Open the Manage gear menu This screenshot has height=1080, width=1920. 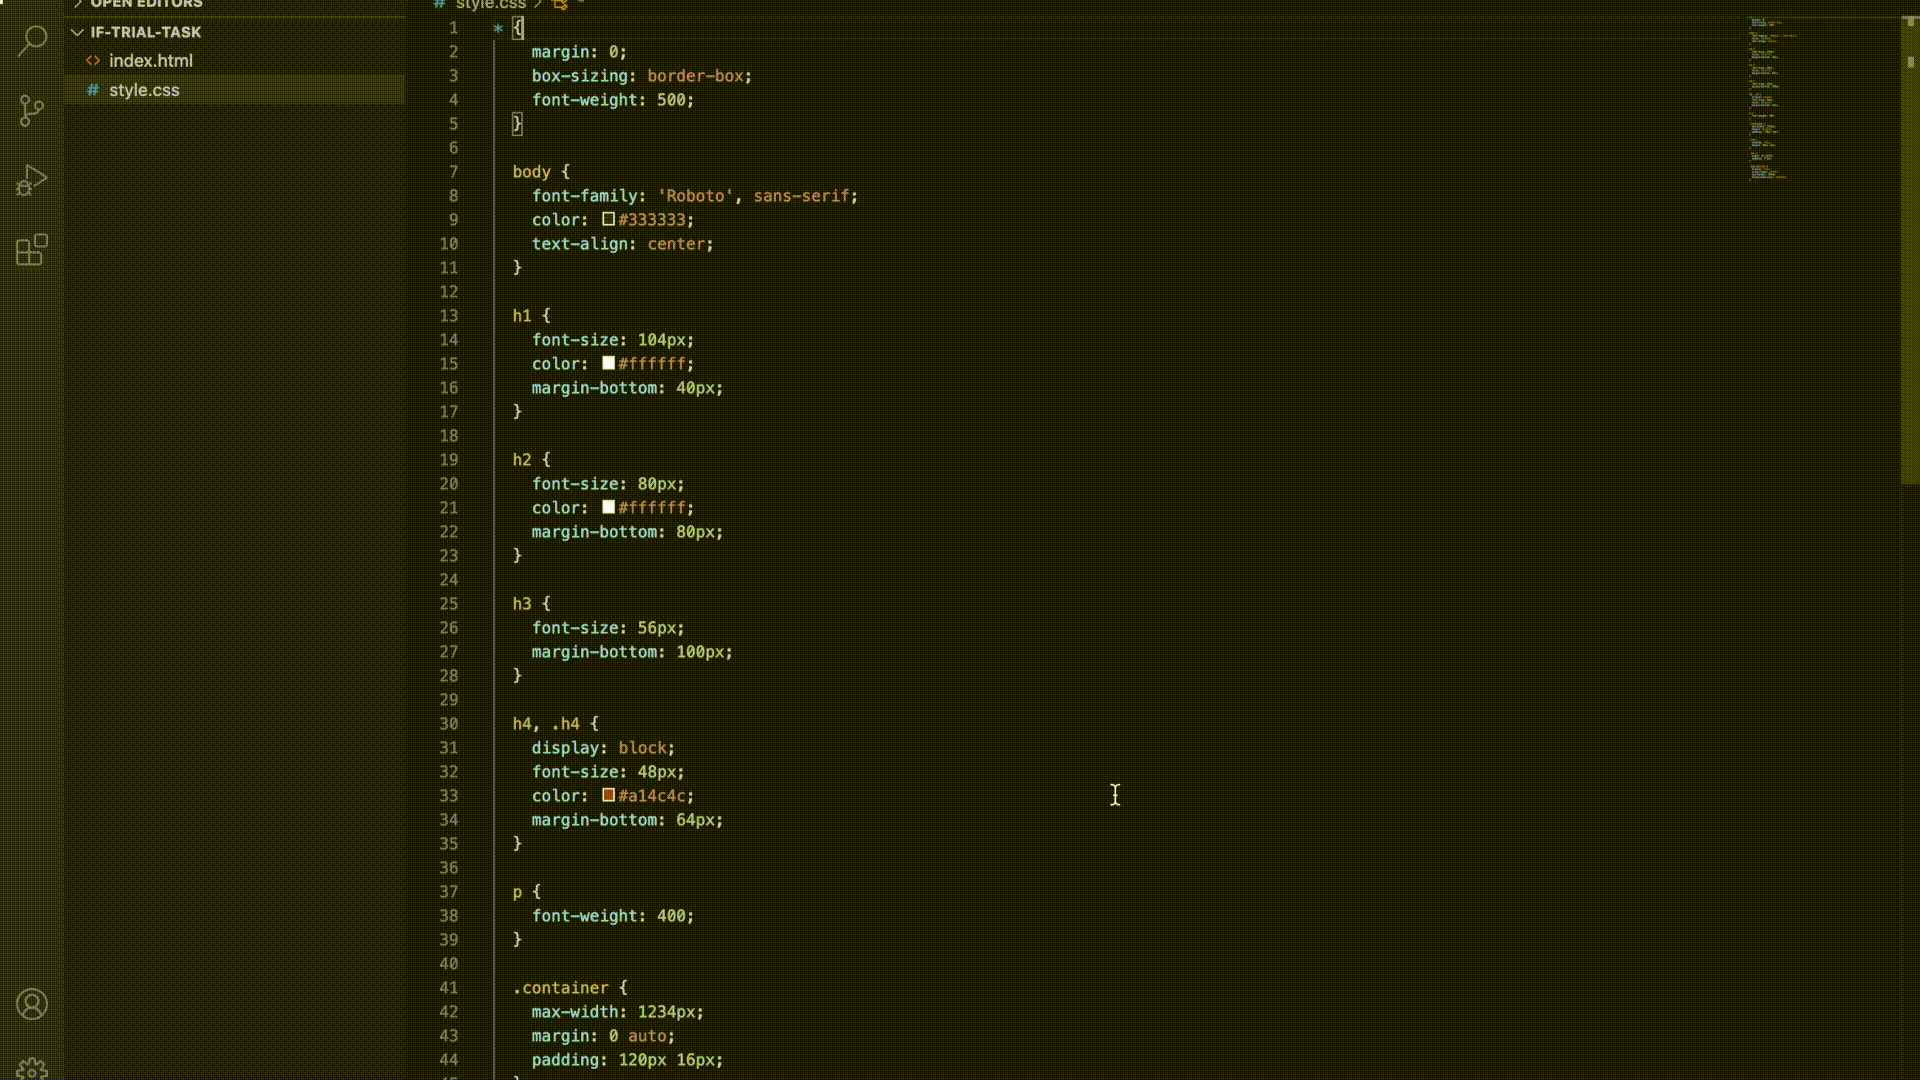point(32,1068)
